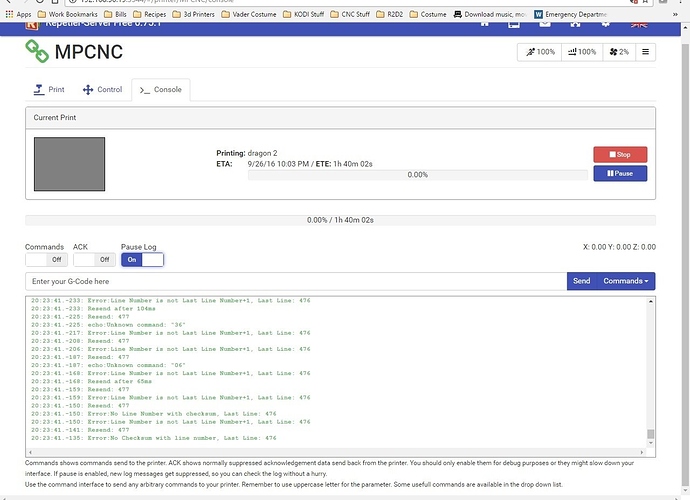The width and height of the screenshot is (690, 500).
Task: Click the Current Print panel header
Action: (340, 118)
